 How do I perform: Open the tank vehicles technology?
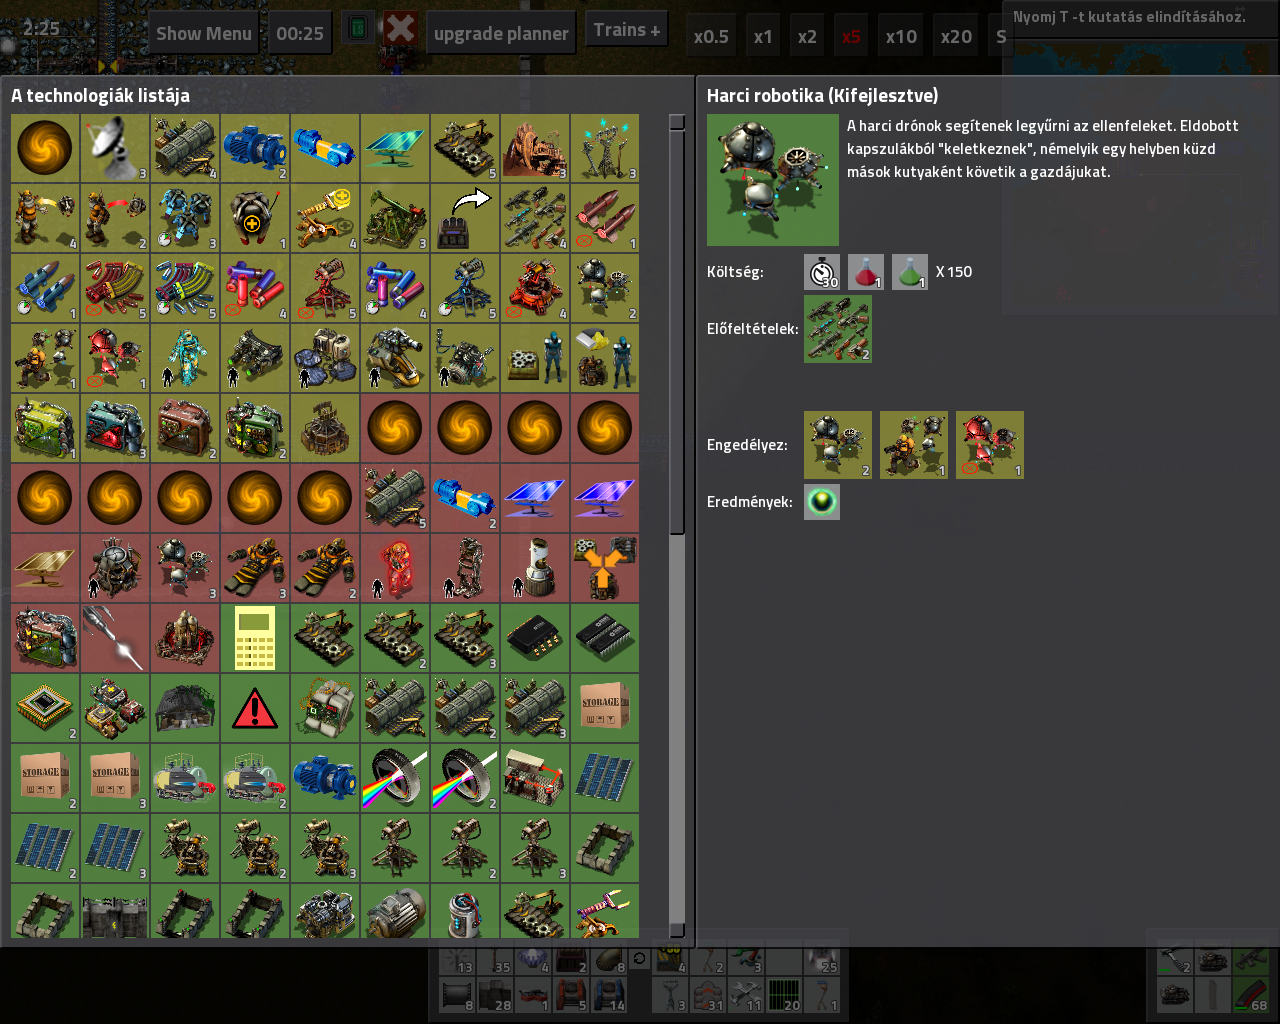click(x=115, y=708)
